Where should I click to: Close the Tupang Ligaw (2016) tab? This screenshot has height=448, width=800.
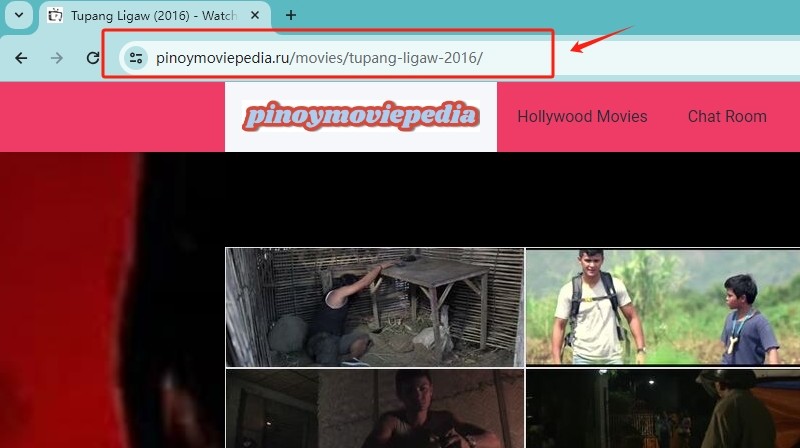click(x=253, y=16)
